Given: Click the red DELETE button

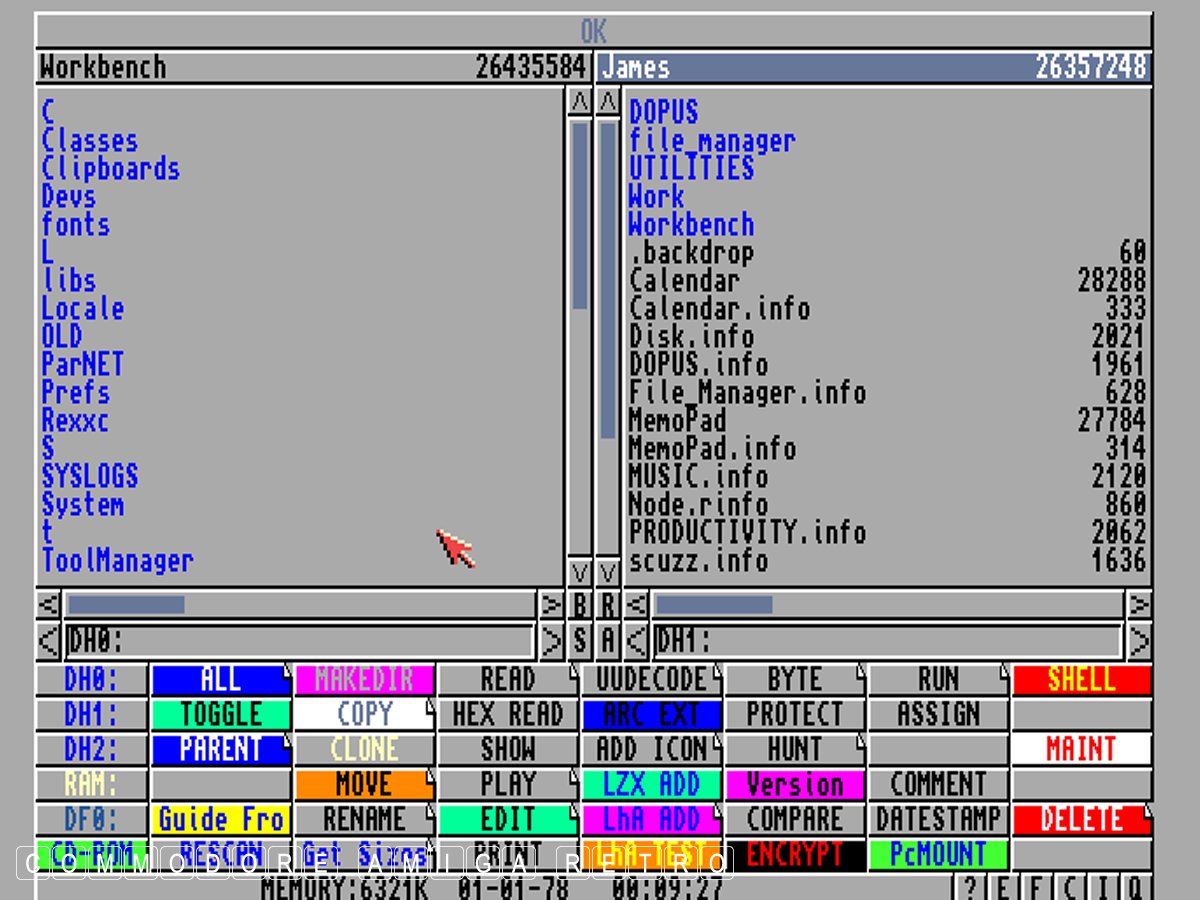Looking at the screenshot, I should pos(1081,819).
